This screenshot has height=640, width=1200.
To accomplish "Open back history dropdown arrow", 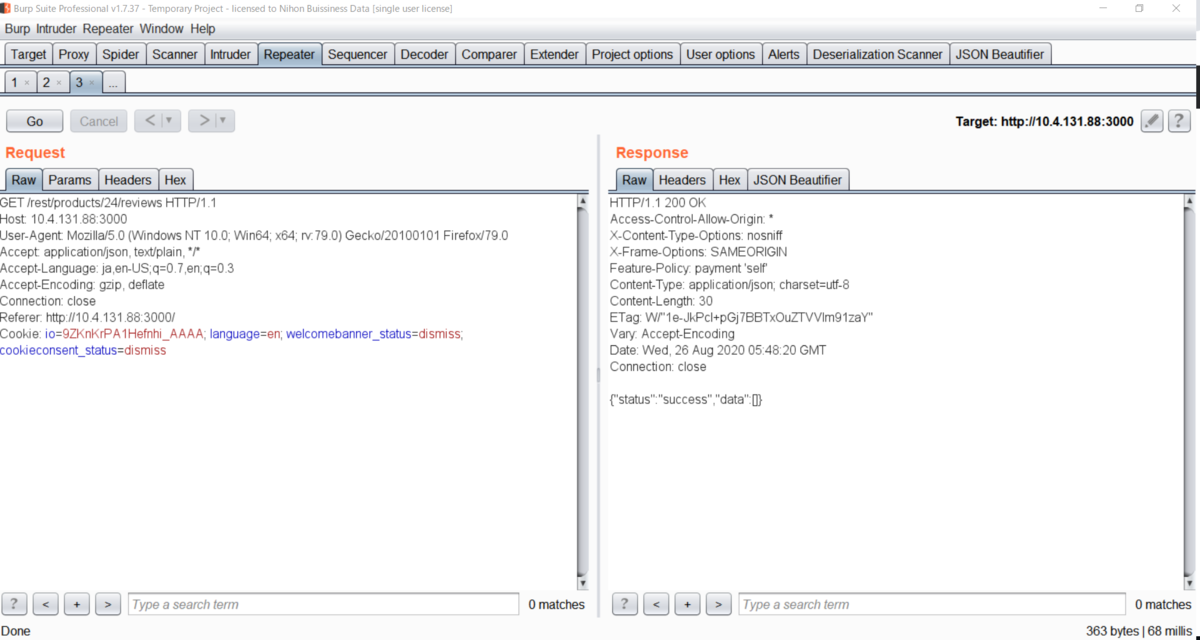I will click(x=169, y=121).
